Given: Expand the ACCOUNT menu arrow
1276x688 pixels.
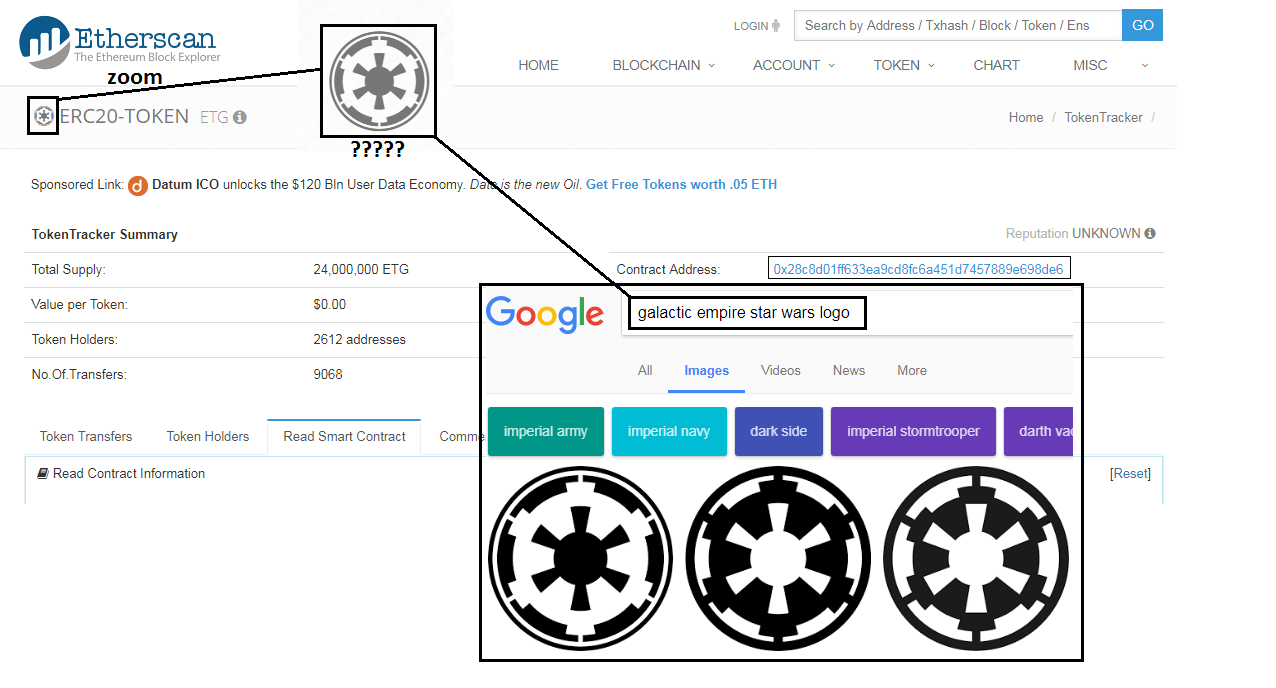Looking at the screenshot, I should coord(831,65).
